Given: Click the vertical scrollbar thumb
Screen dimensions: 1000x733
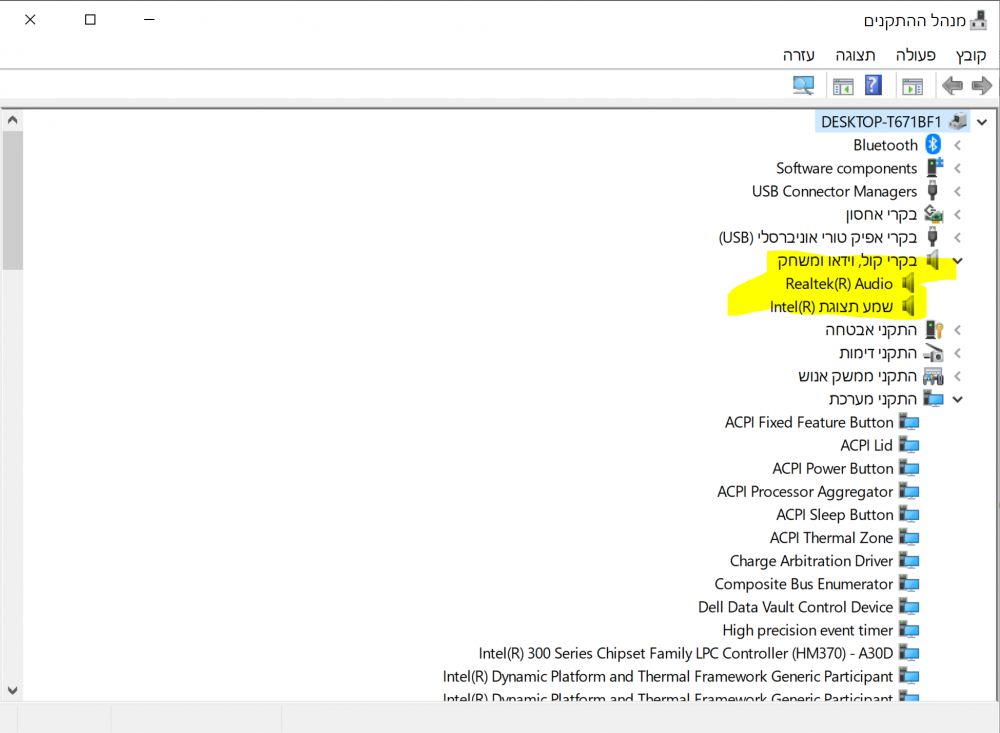Looking at the screenshot, I should [12, 200].
